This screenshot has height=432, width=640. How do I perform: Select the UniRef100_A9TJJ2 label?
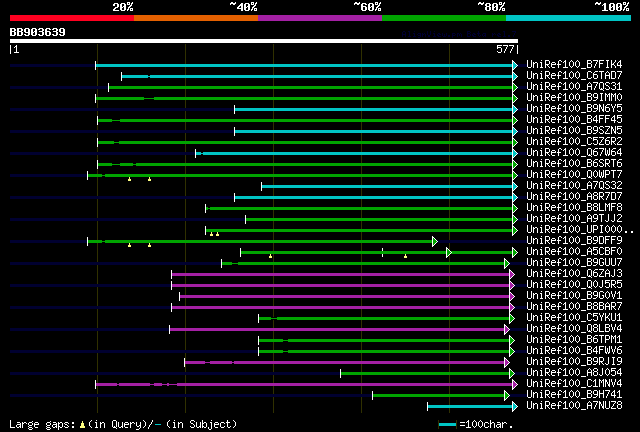[574, 219]
